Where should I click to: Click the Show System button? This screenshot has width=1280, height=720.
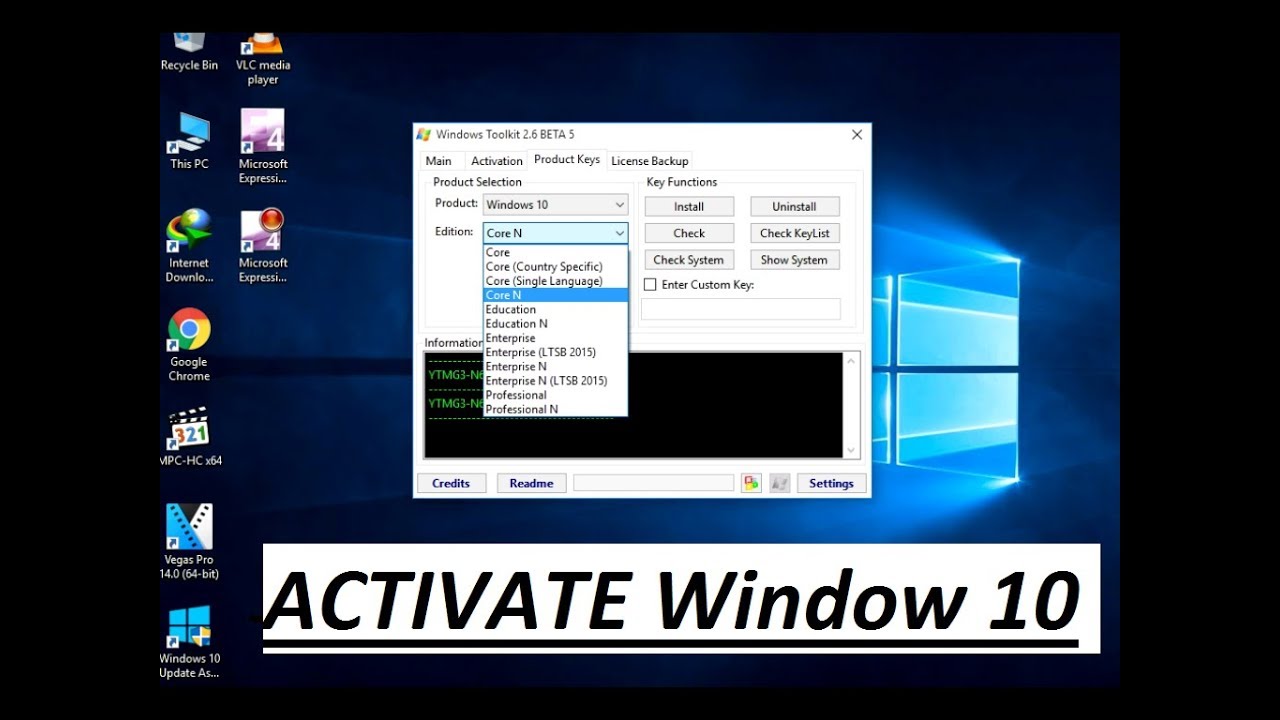(794, 260)
